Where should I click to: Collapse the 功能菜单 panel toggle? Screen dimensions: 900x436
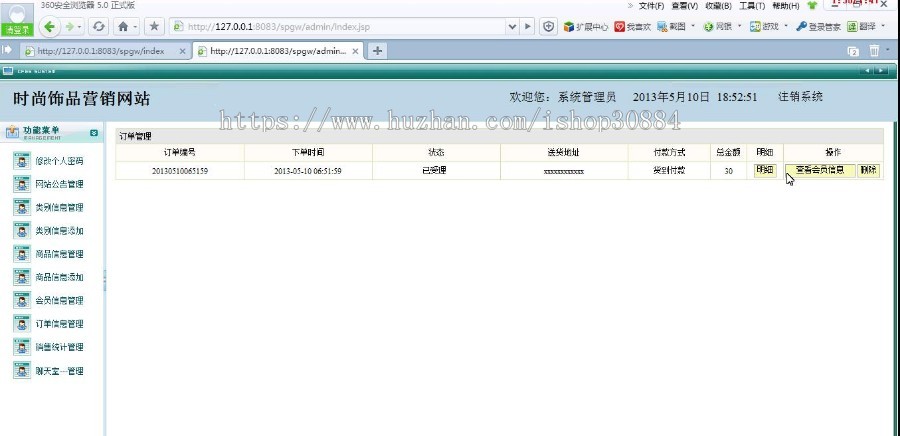[94, 133]
